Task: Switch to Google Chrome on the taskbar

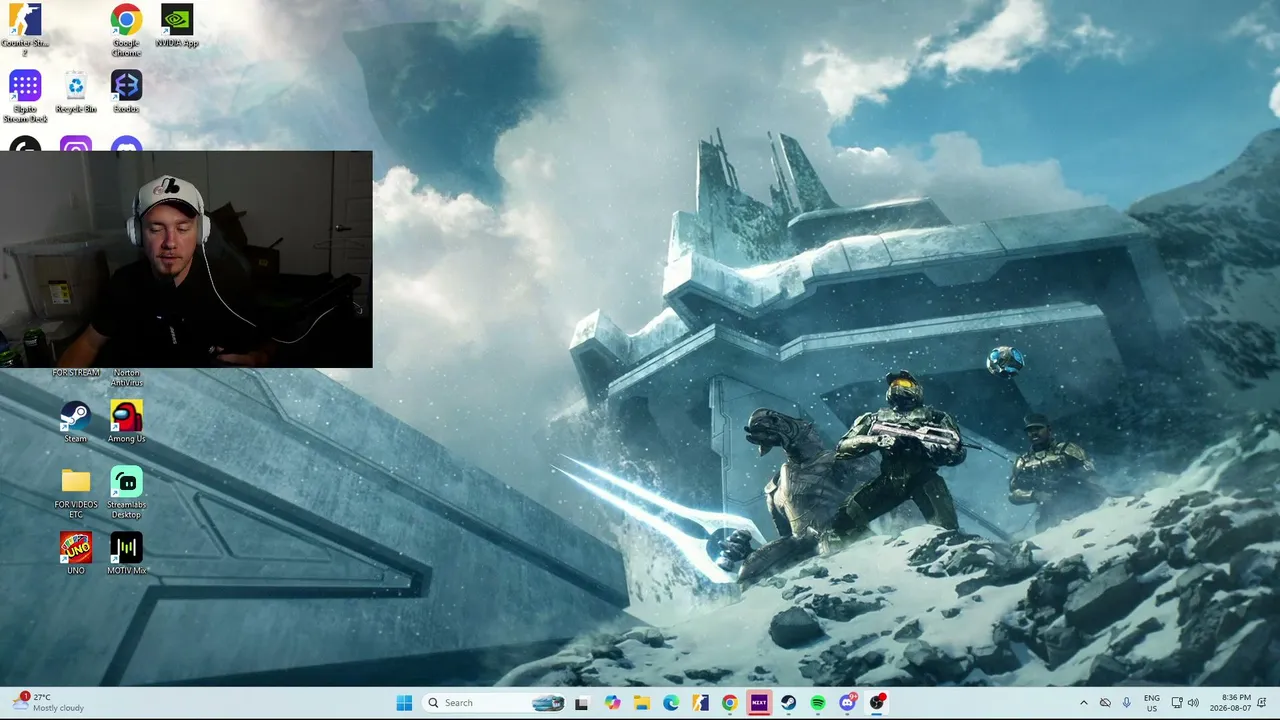Action: point(730,703)
